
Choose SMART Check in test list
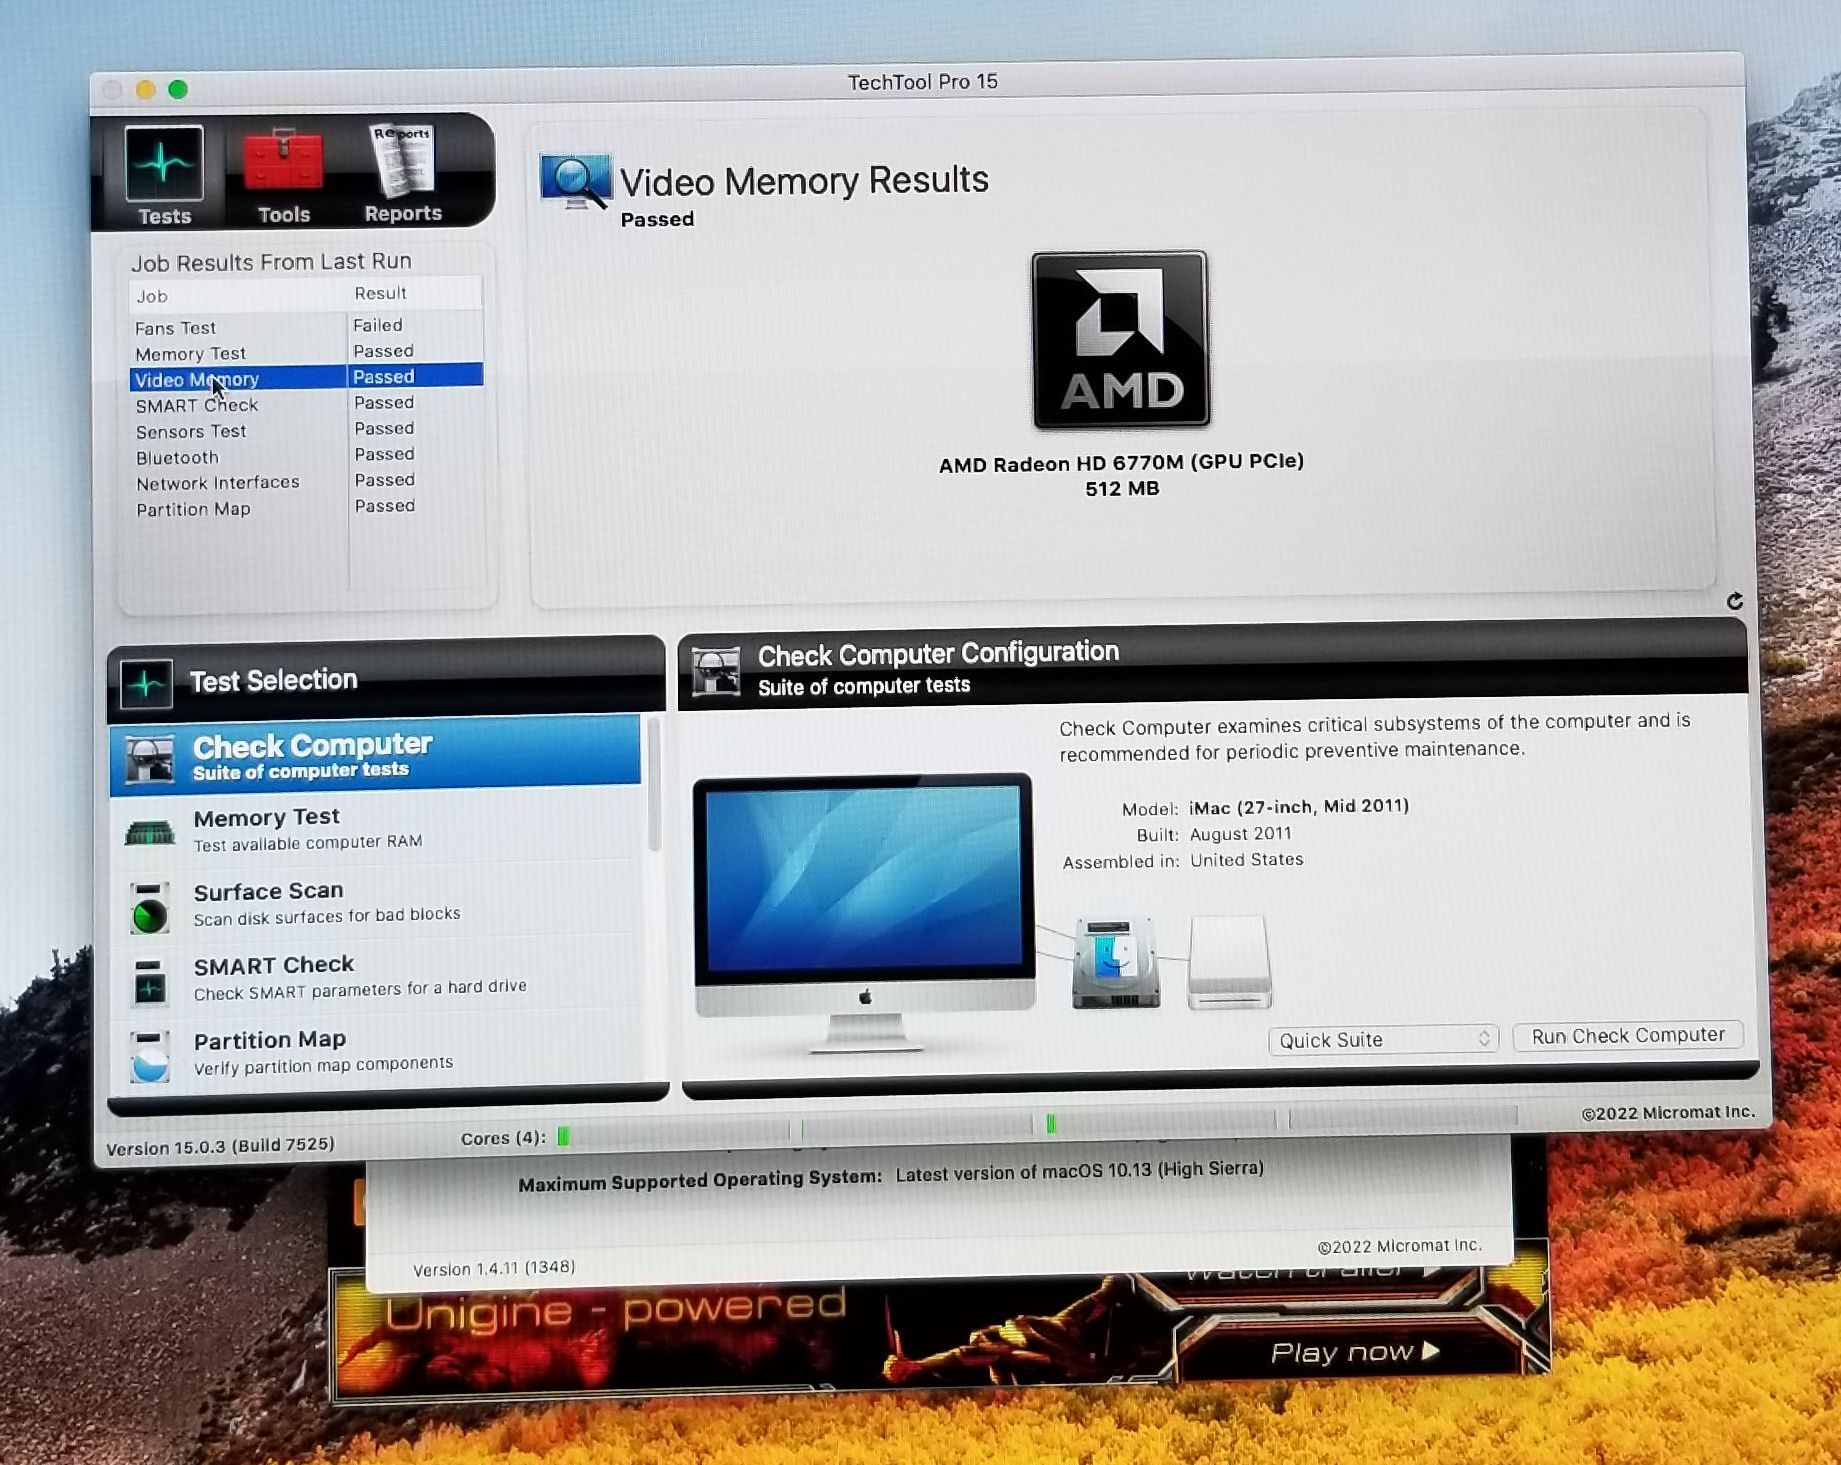(375, 977)
